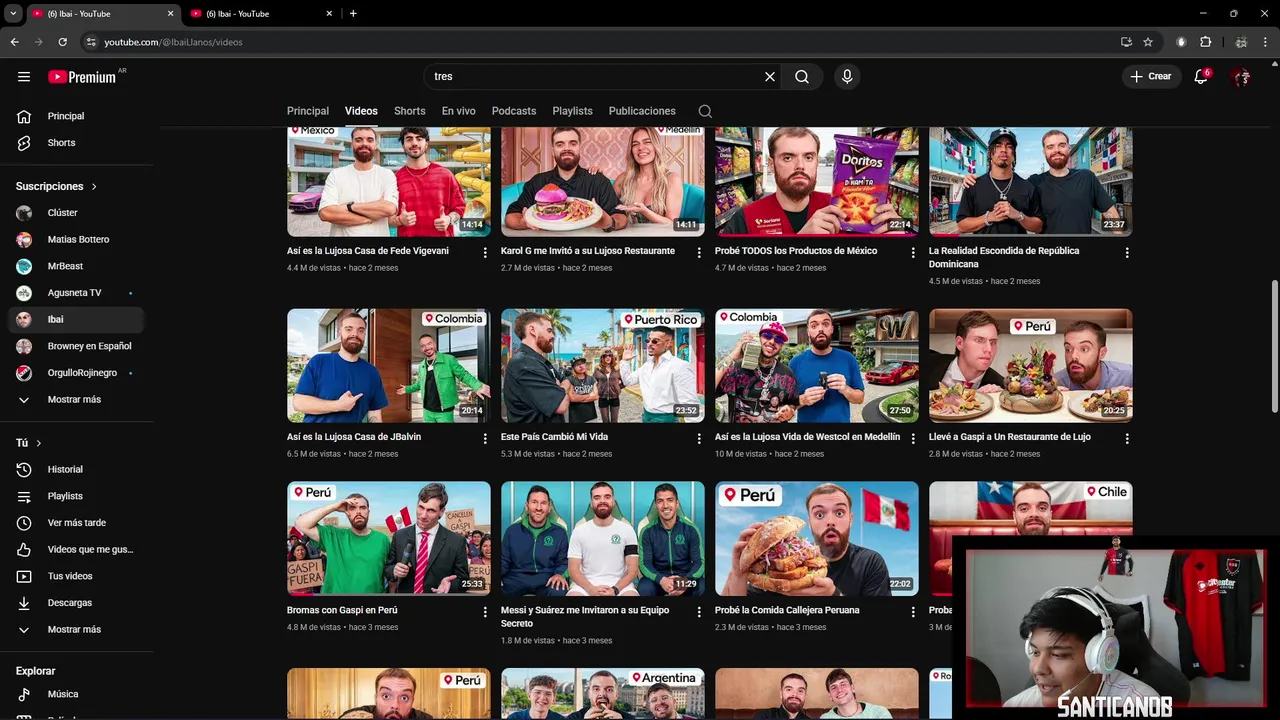Open Matias Bottero subscription channel
The image size is (1280, 720).
77,240
